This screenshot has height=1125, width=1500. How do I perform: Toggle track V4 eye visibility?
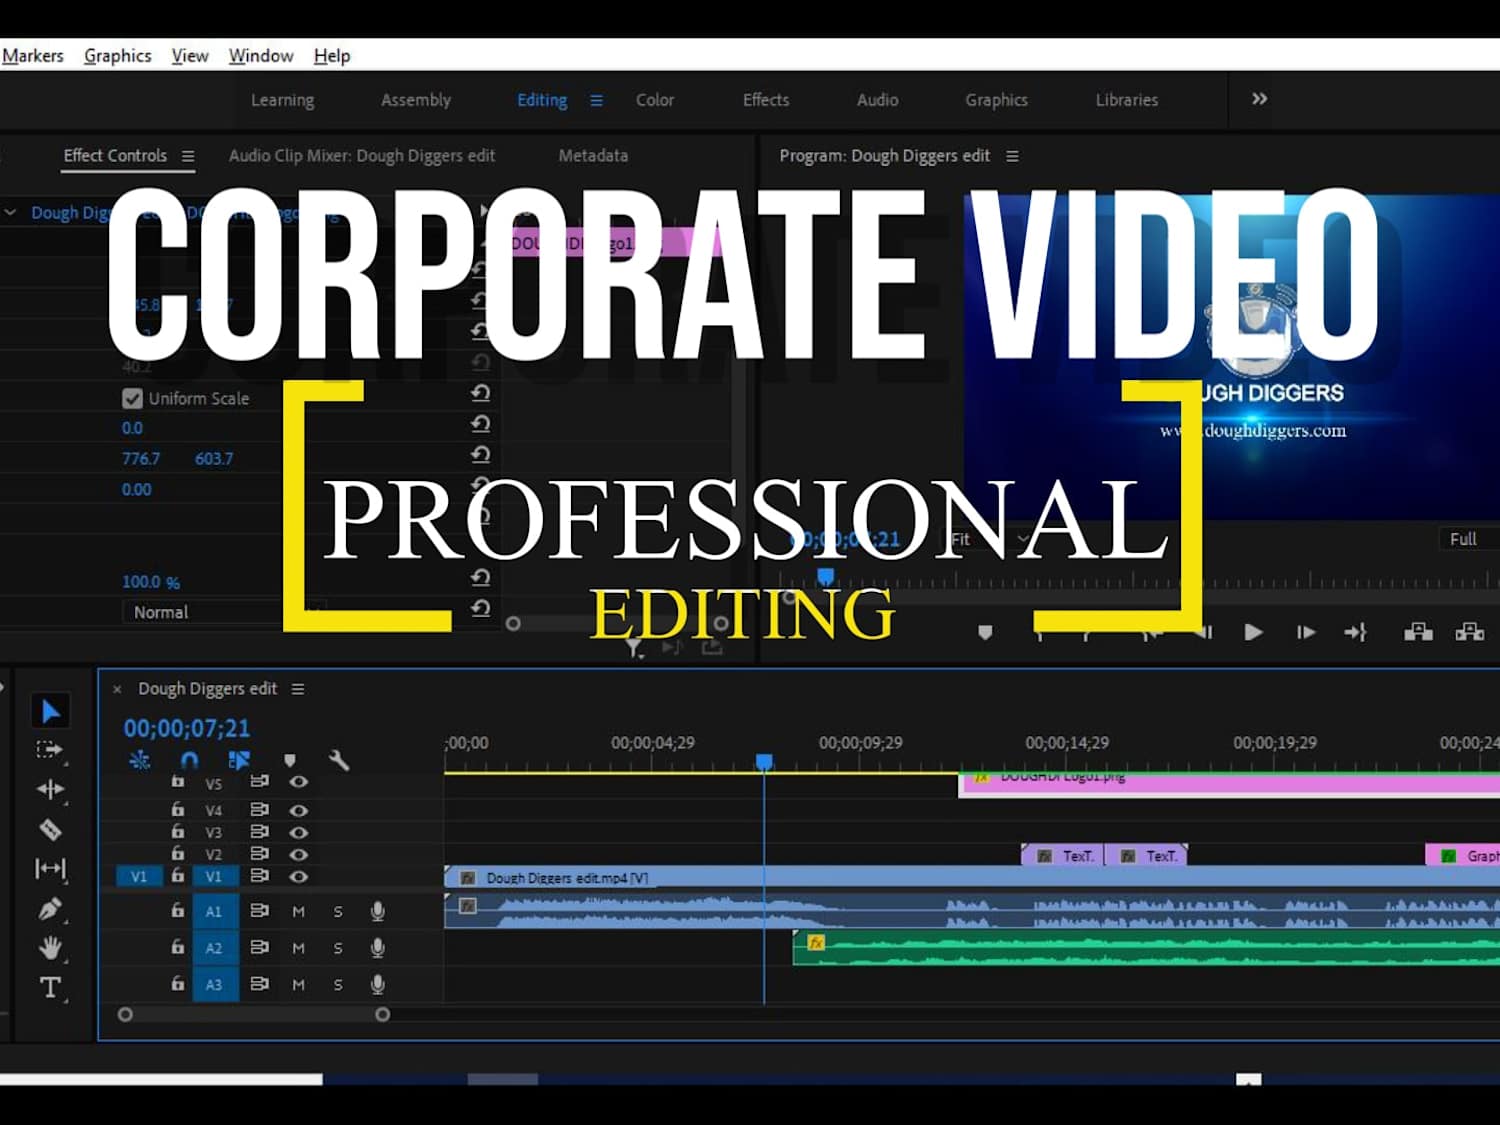click(x=299, y=810)
